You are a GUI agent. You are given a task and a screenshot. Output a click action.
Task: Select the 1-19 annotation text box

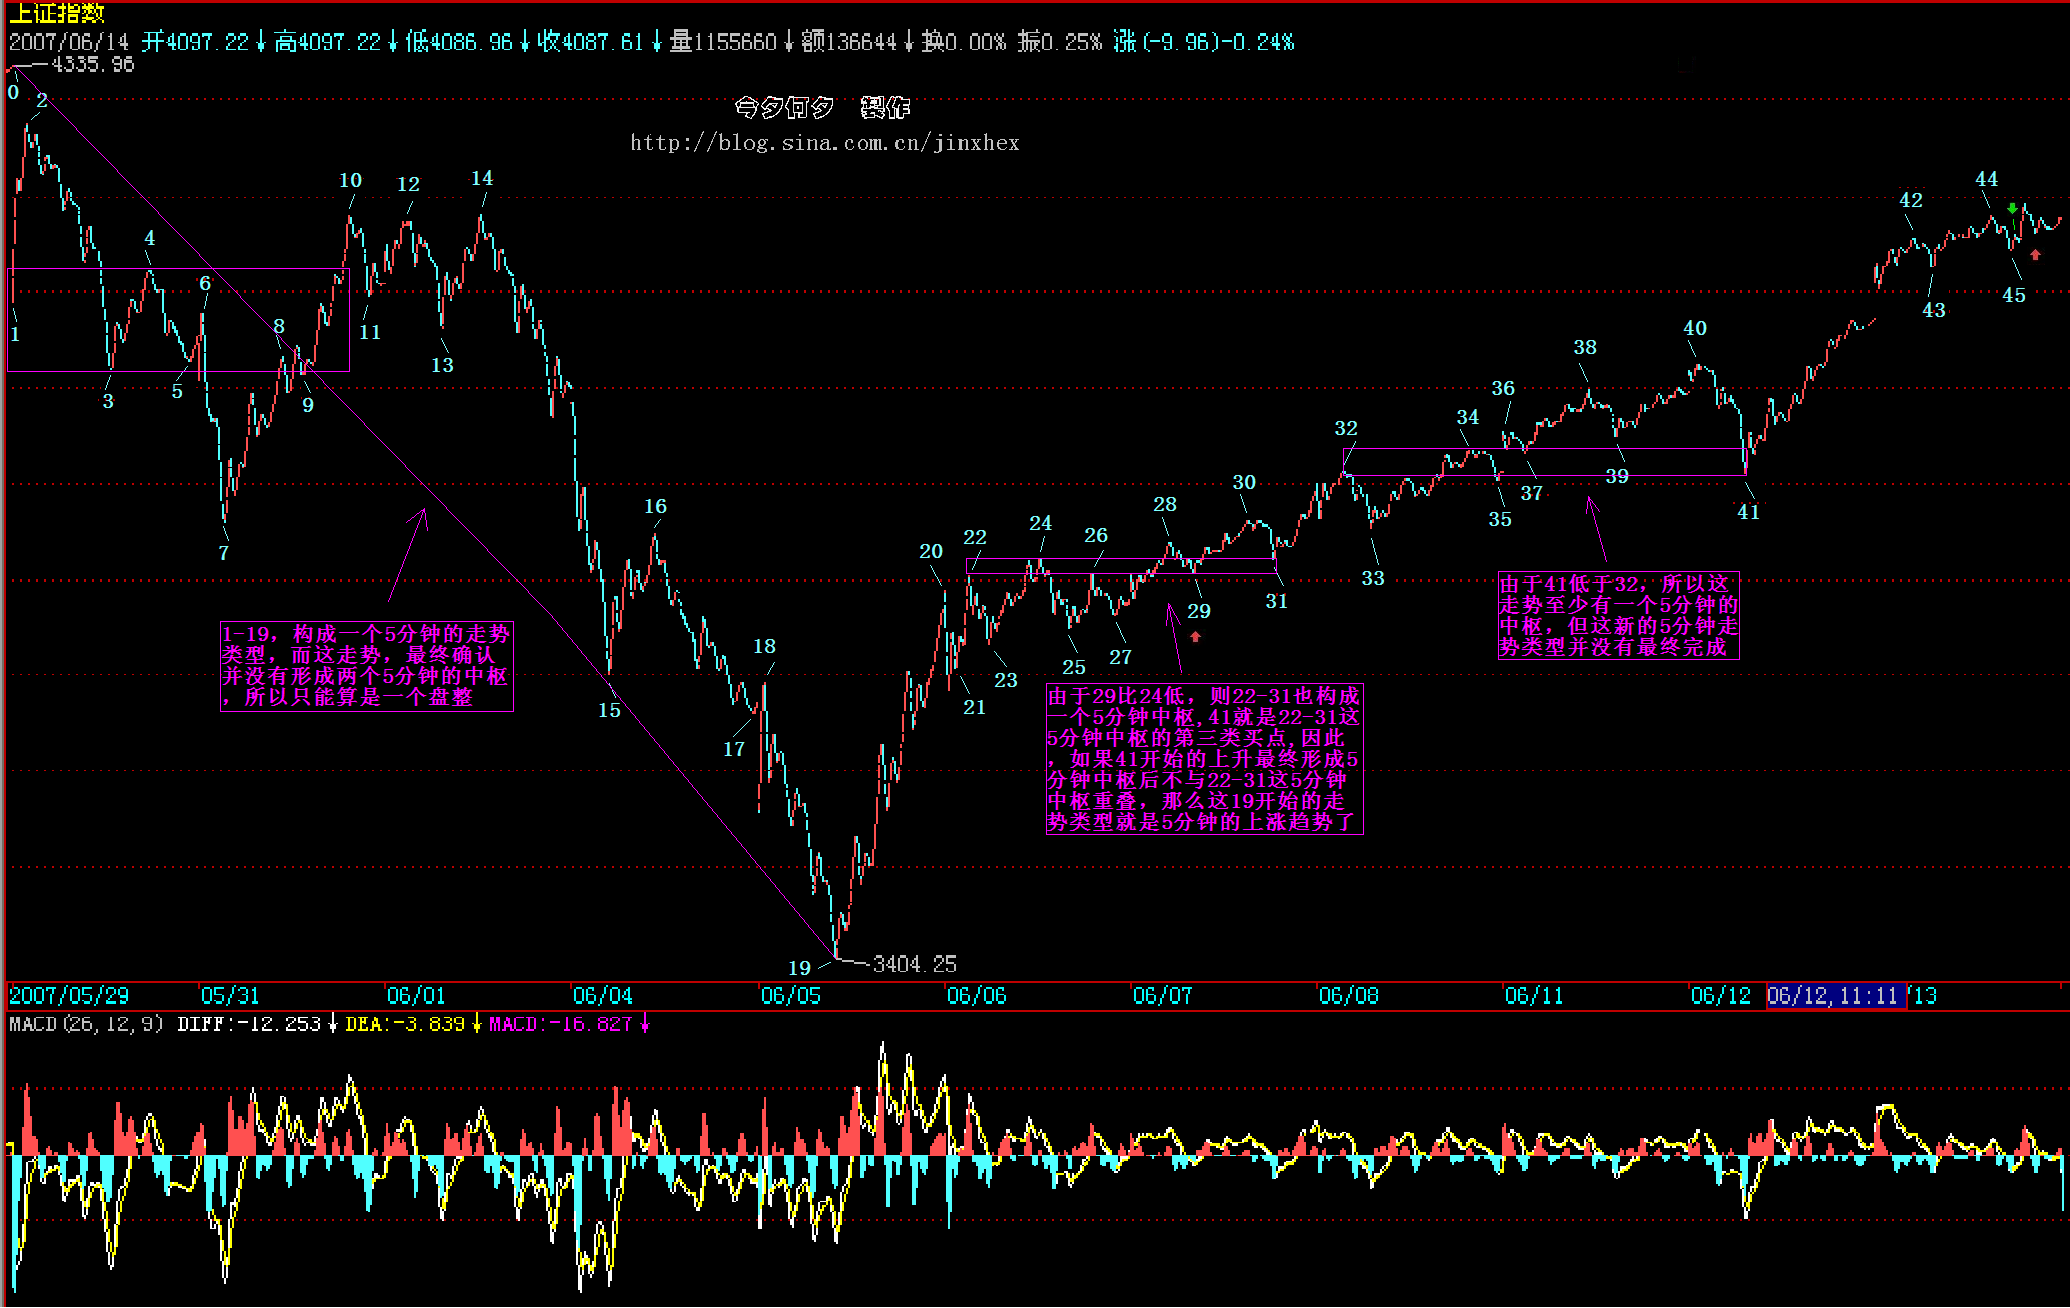point(366,666)
